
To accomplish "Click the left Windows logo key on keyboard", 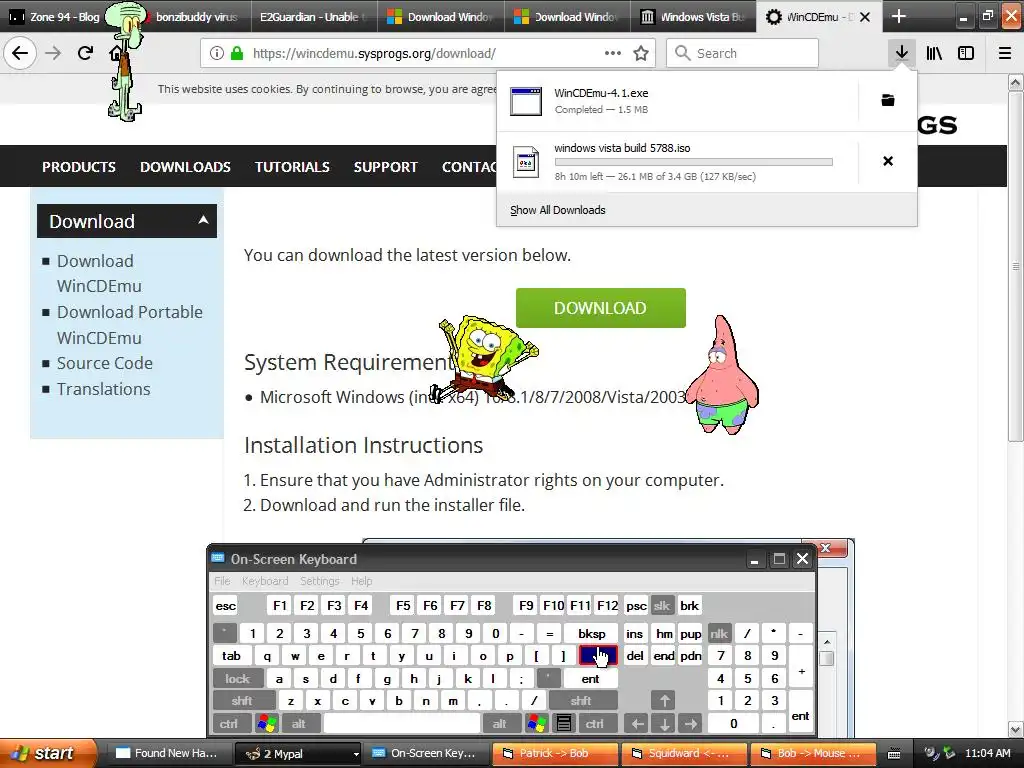I will (x=267, y=723).
